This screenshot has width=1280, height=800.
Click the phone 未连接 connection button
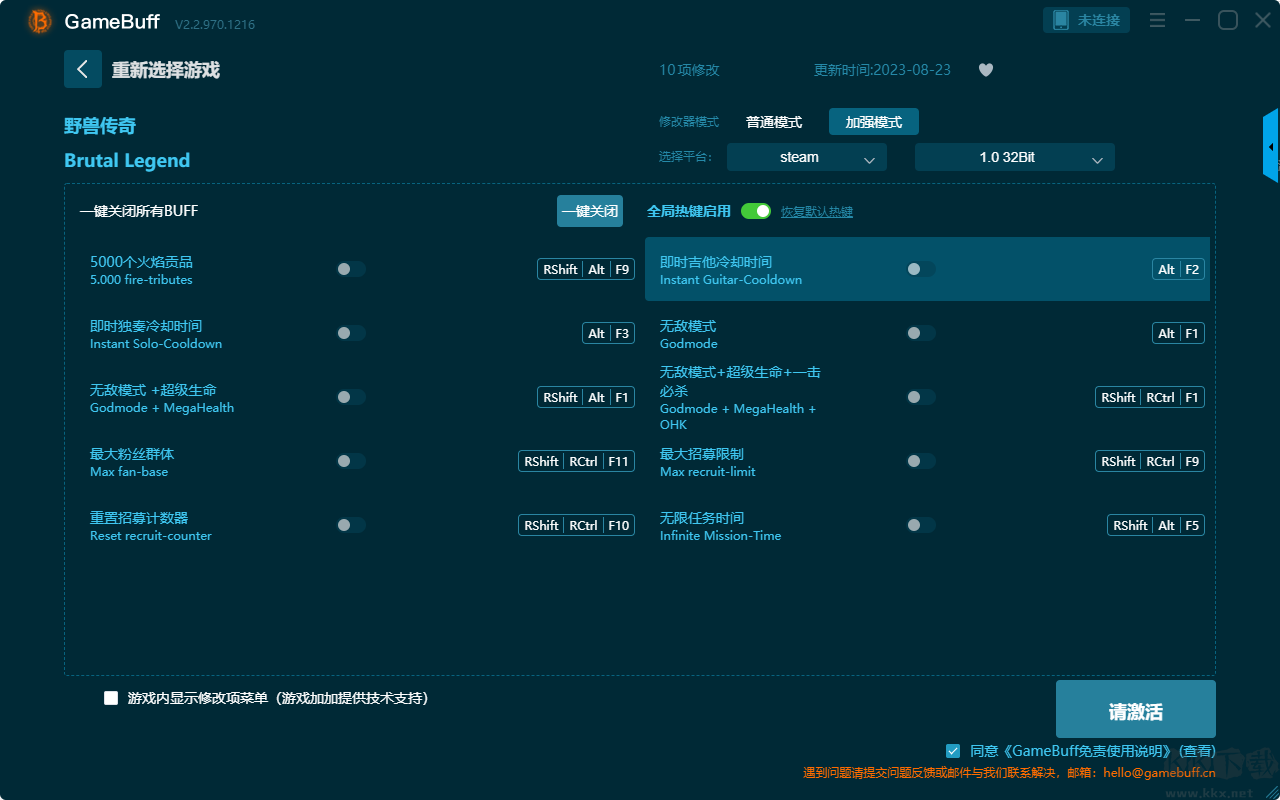1087,20
